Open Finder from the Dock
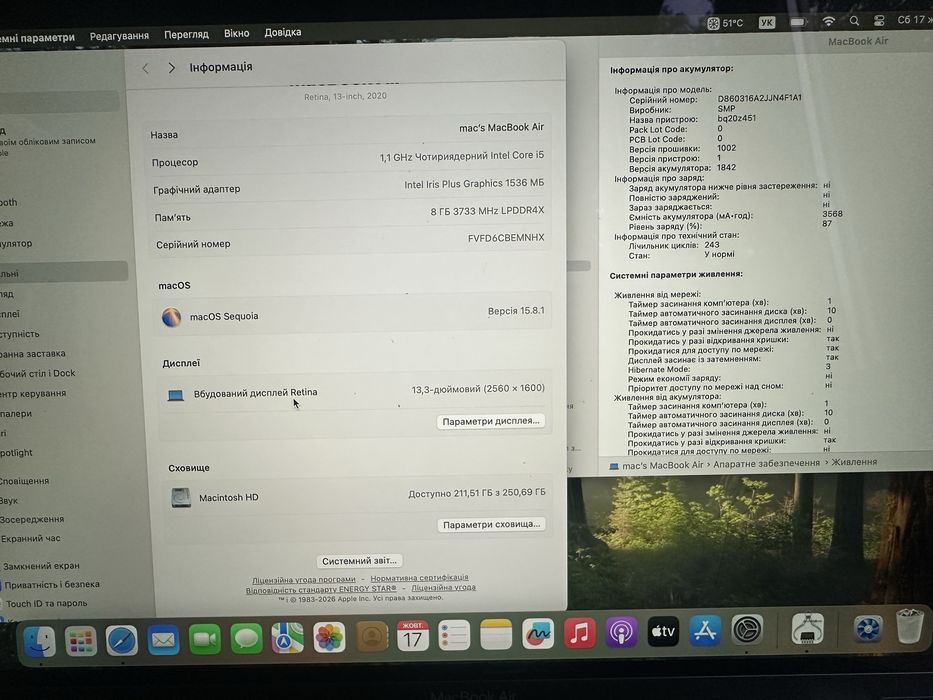 click(x=39, y=641)
